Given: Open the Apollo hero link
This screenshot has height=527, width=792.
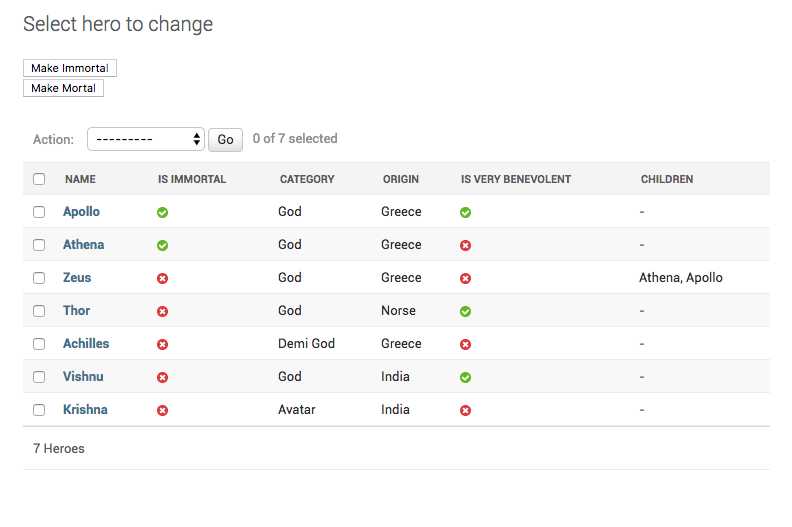Looking at the screenshot, I should pos(81,212).
